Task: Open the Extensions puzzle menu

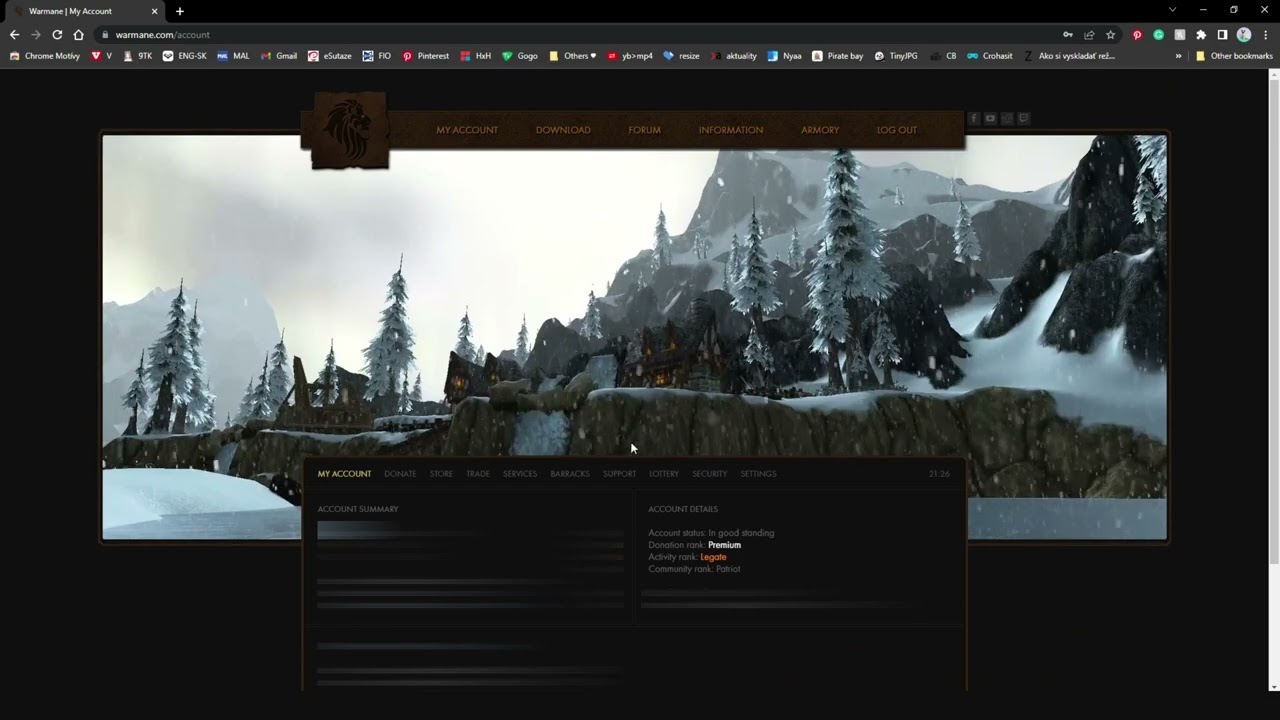Action: pos(1201,34)
